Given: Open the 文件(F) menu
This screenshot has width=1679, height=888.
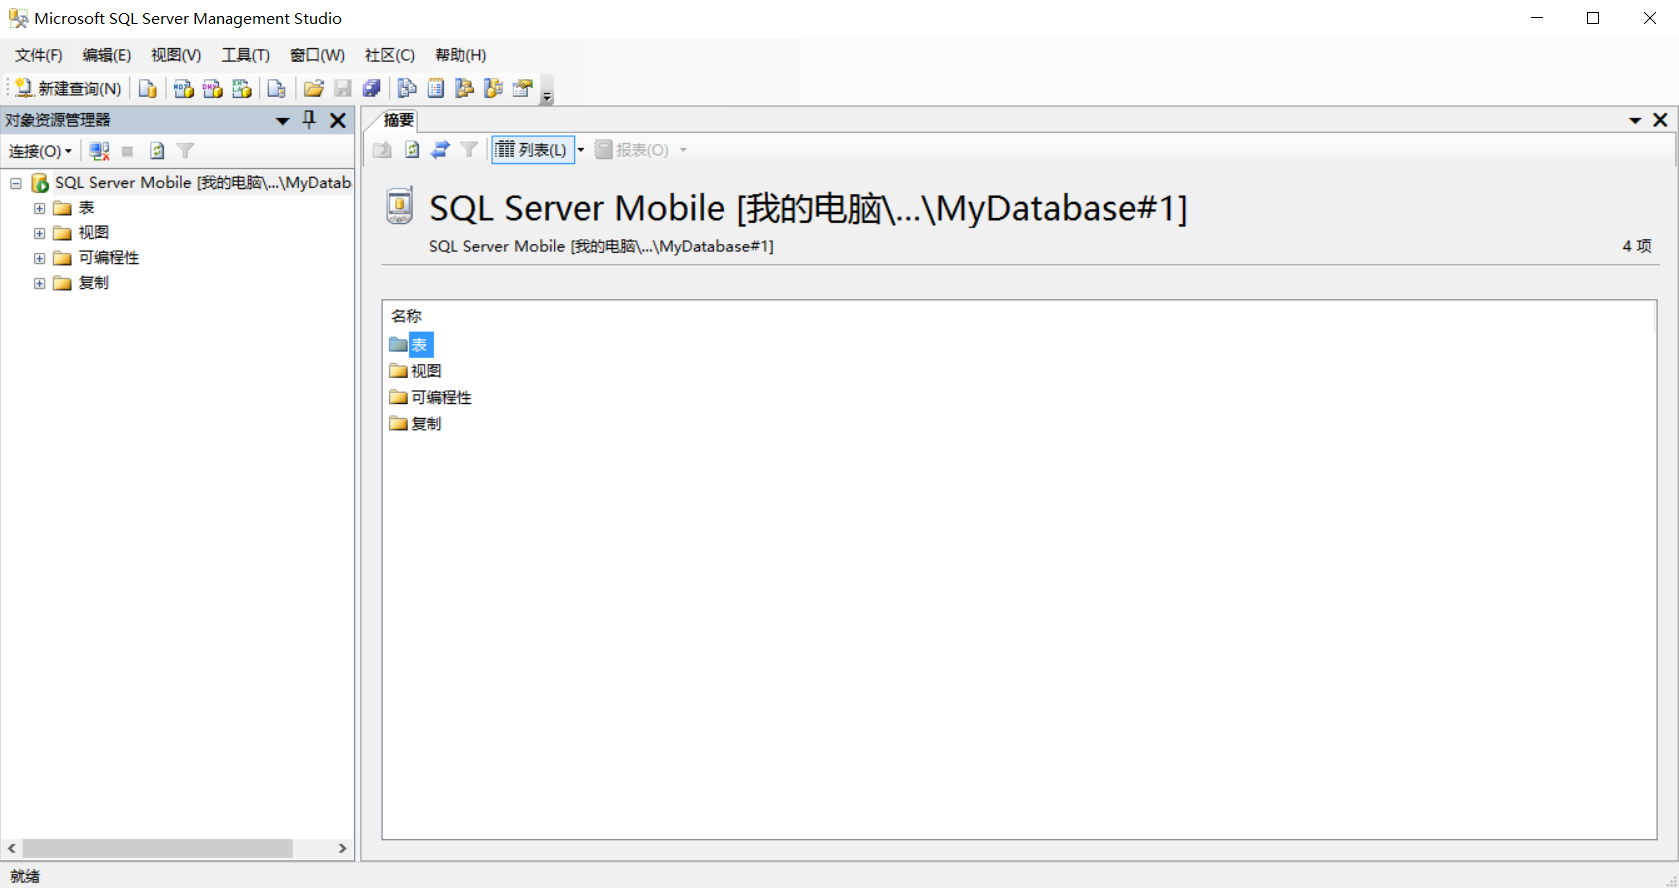Looking at the screenshot, I should 39,55.
